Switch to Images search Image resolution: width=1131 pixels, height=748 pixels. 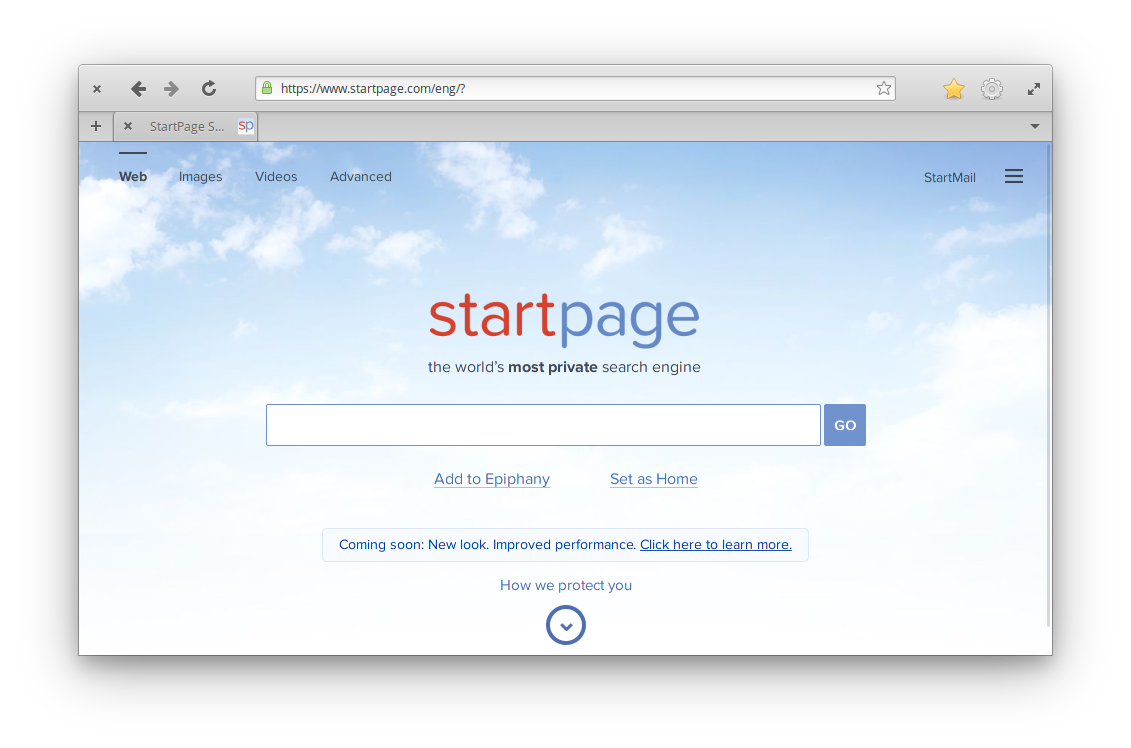pyautogui.click(x=201, y=177)
